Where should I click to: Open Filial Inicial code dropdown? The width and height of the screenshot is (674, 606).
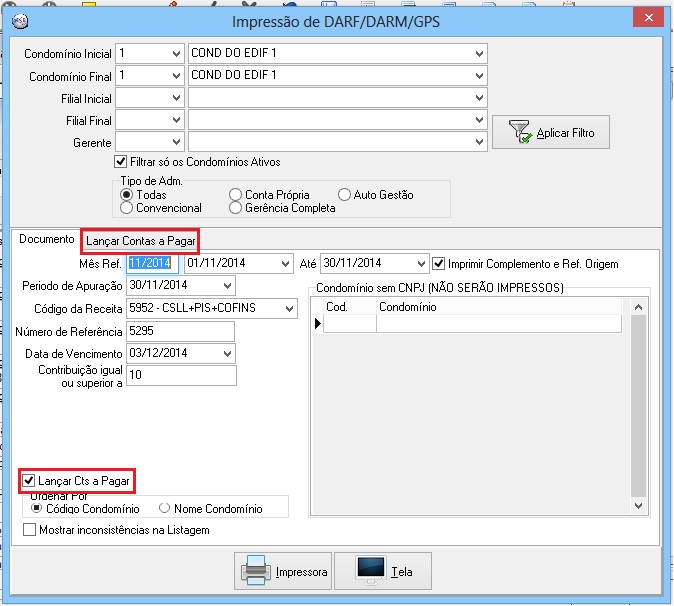click(176, 98)
